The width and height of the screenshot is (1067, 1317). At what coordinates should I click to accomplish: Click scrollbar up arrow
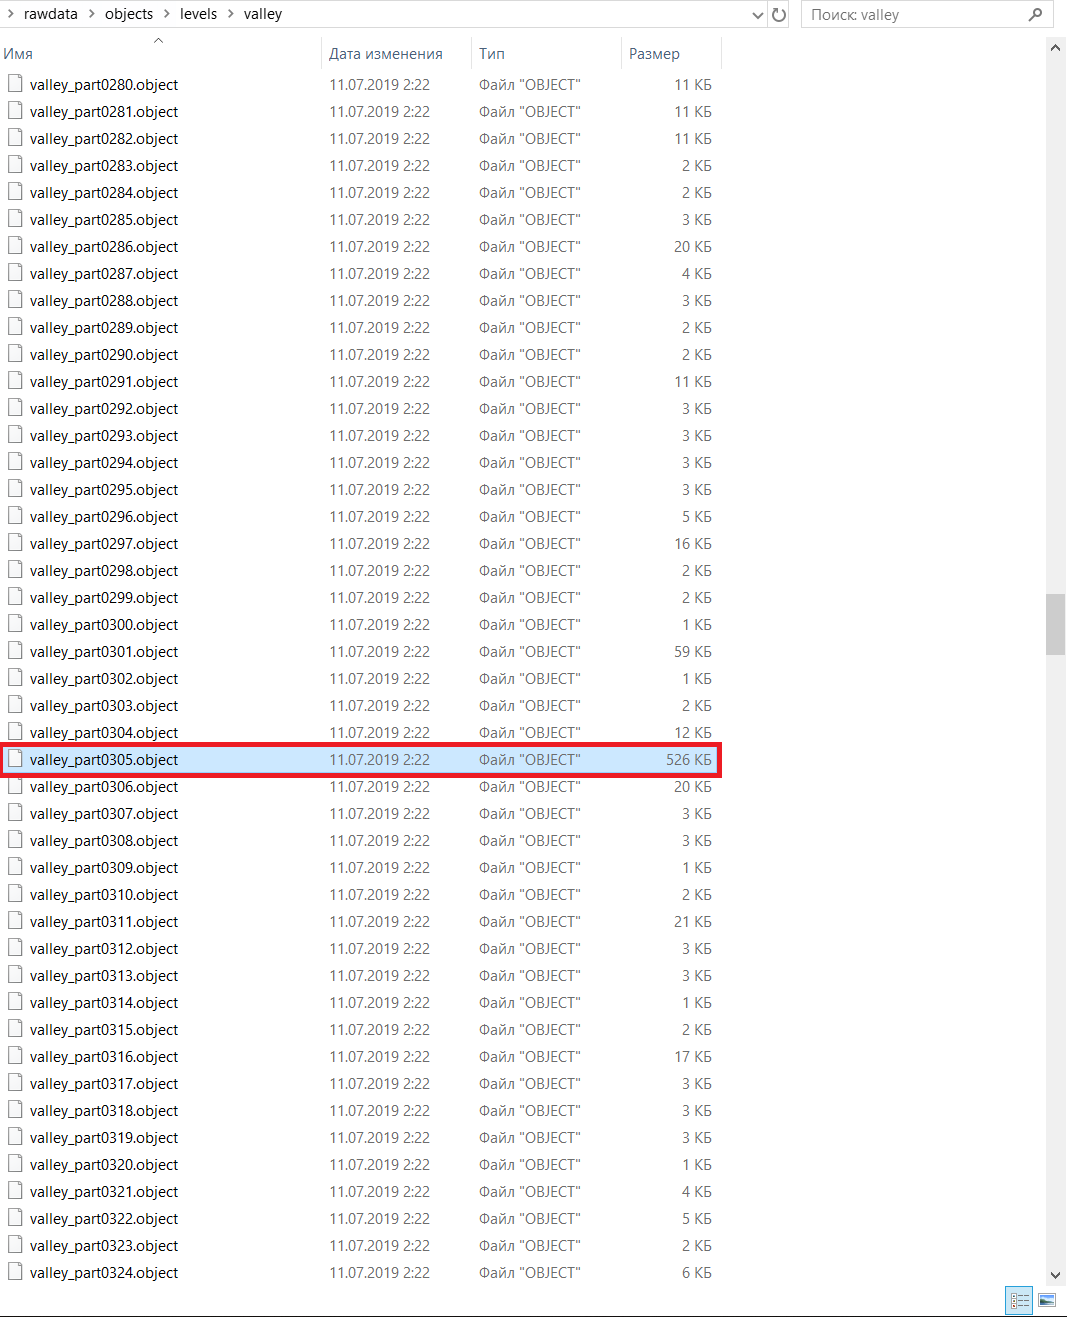[1055, 48]
